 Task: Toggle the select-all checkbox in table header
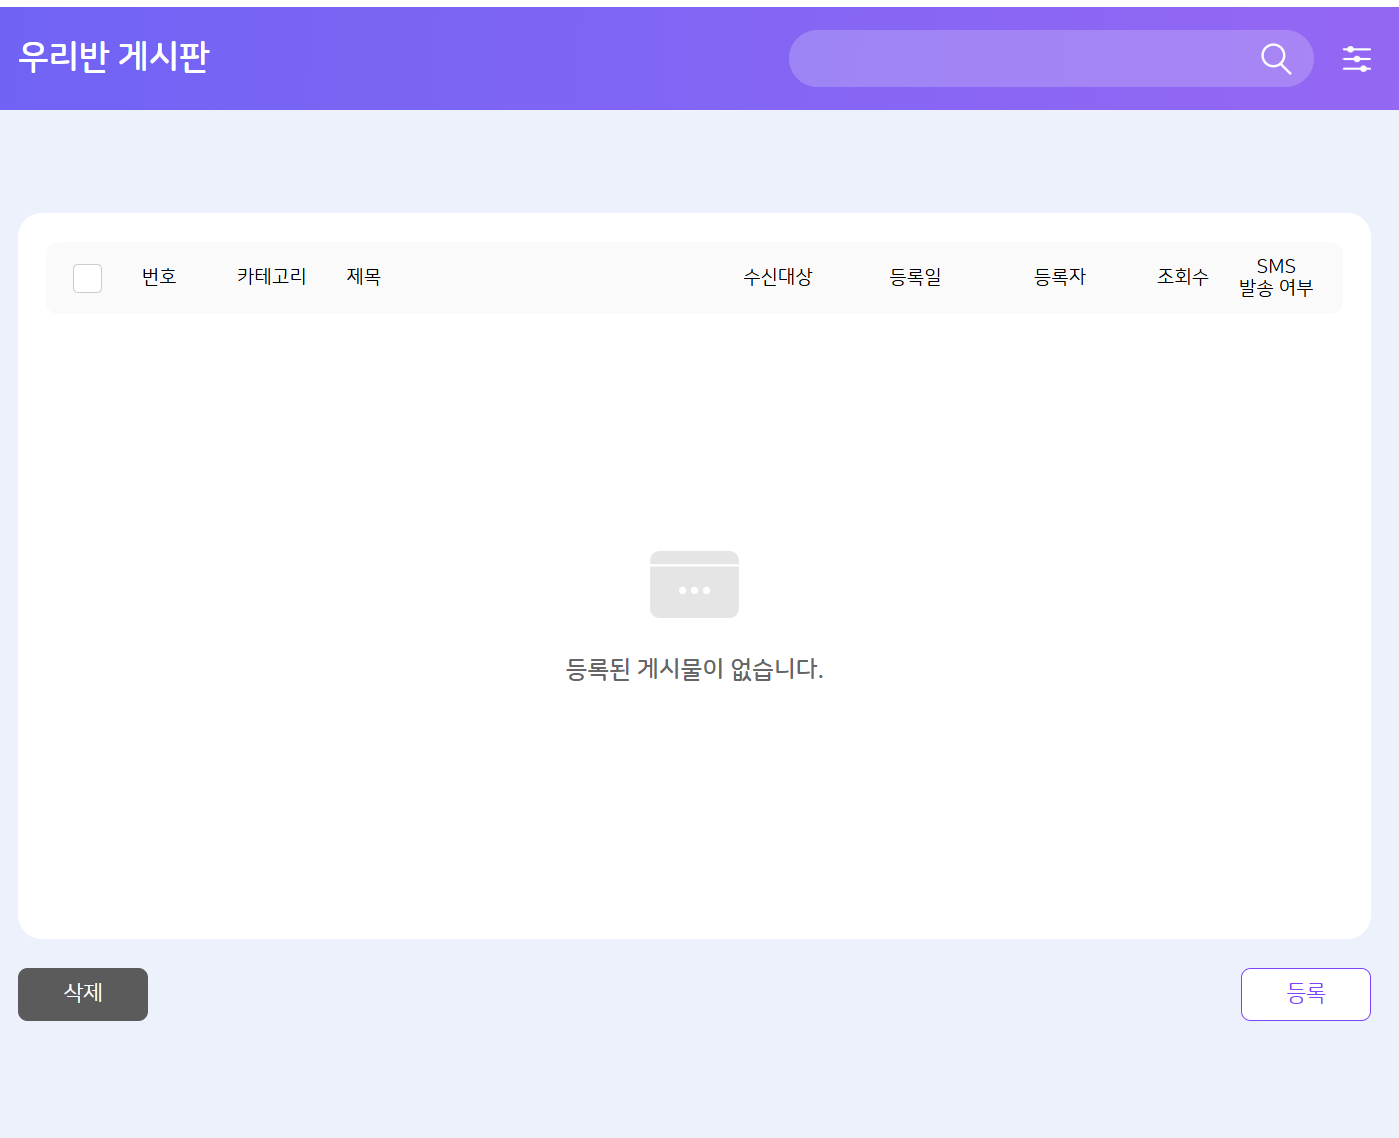88,278
